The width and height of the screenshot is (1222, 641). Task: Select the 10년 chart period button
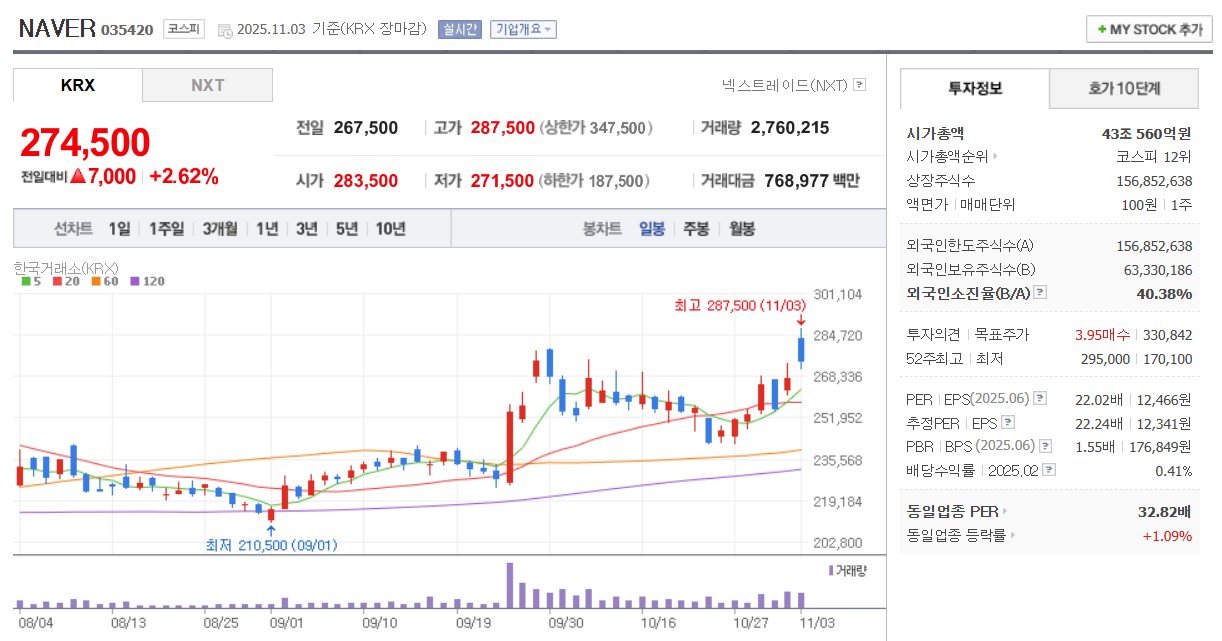coord(389,229)
